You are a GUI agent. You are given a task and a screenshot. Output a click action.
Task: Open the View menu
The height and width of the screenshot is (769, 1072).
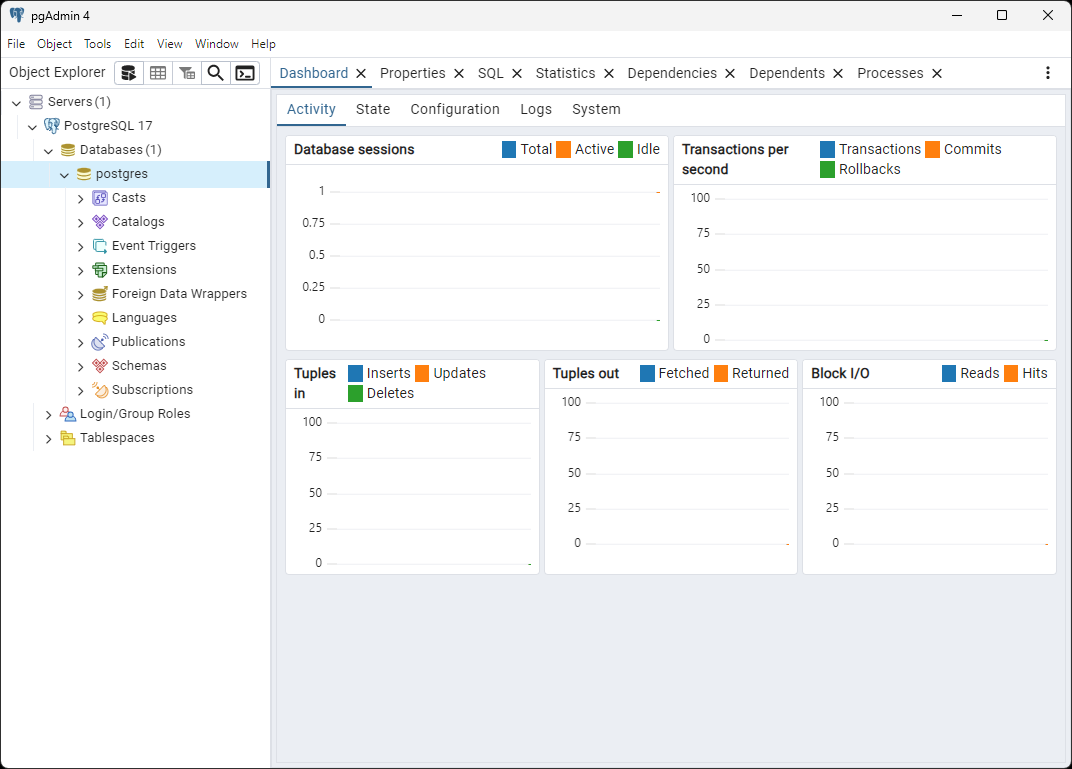170,44
